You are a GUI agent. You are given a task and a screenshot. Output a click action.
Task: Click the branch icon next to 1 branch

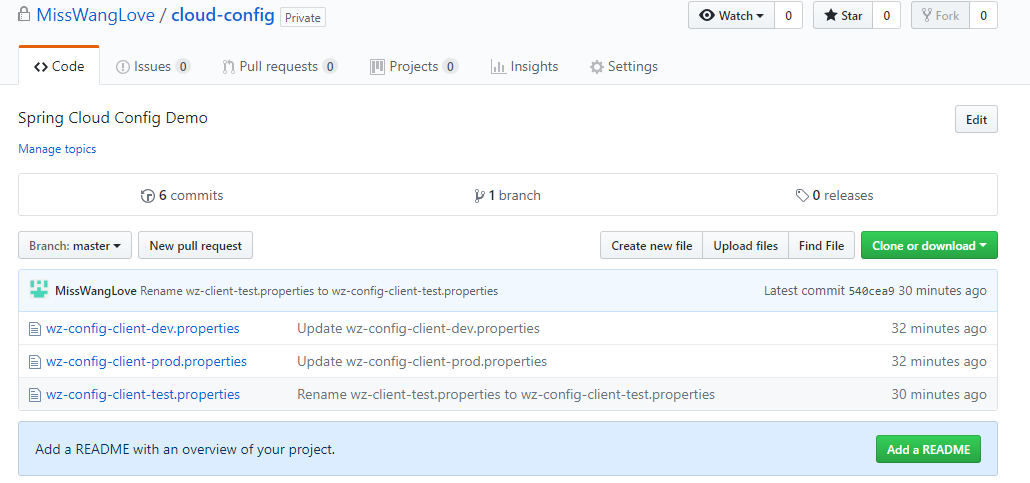[x=479, y=196]
